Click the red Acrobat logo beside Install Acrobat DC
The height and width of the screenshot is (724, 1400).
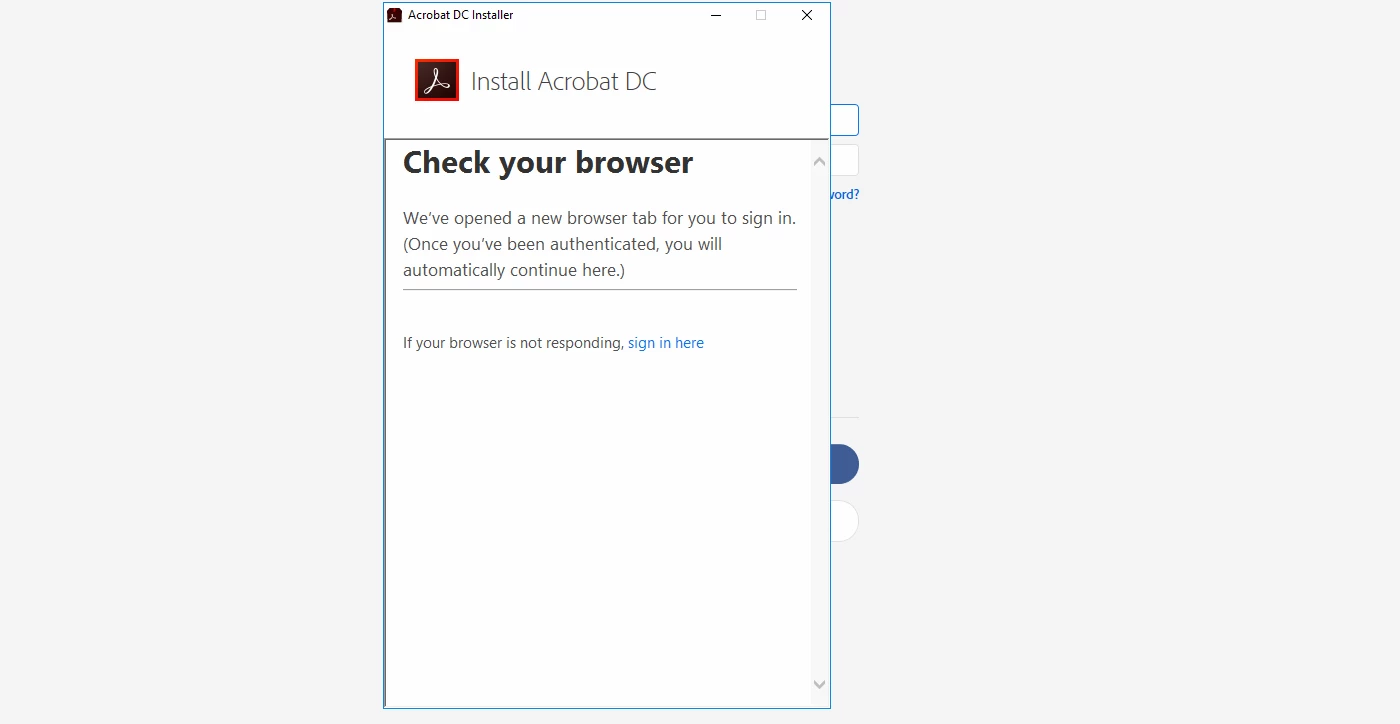coord(437,80)
